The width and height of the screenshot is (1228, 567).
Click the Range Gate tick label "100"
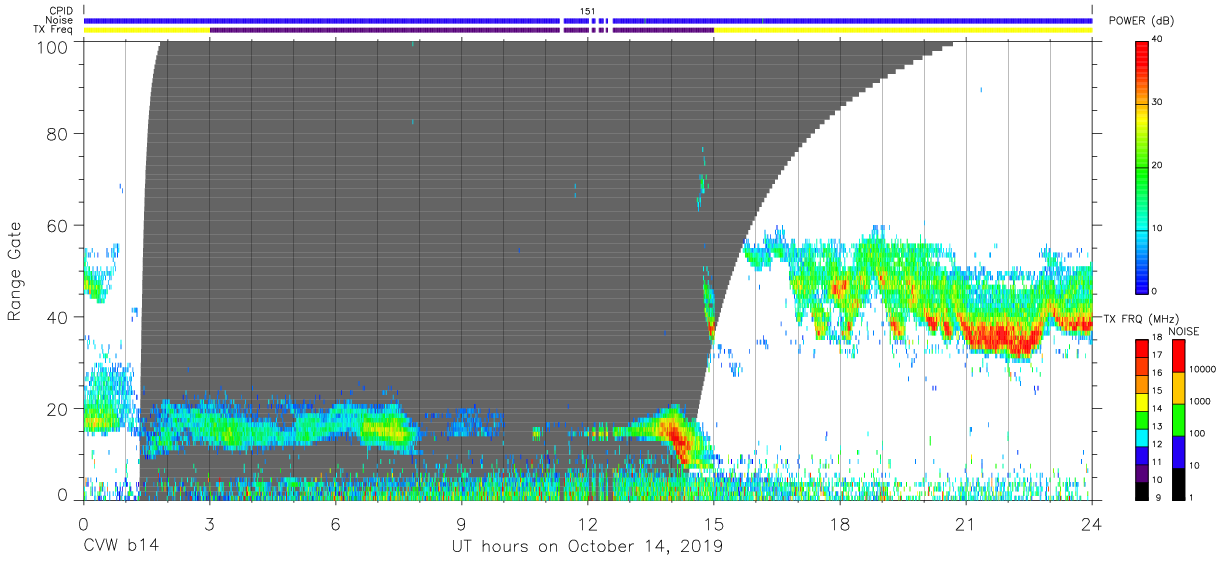click(54, 46)
